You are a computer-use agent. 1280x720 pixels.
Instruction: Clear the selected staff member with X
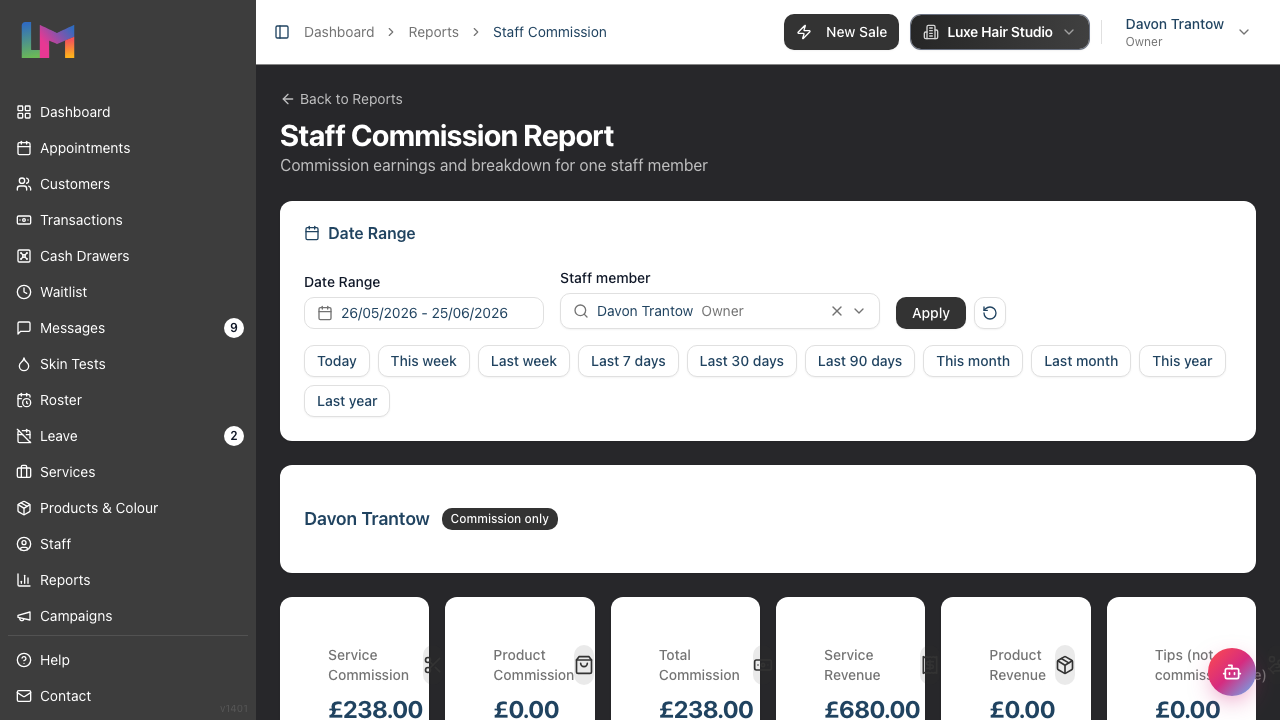coord(837,311)
